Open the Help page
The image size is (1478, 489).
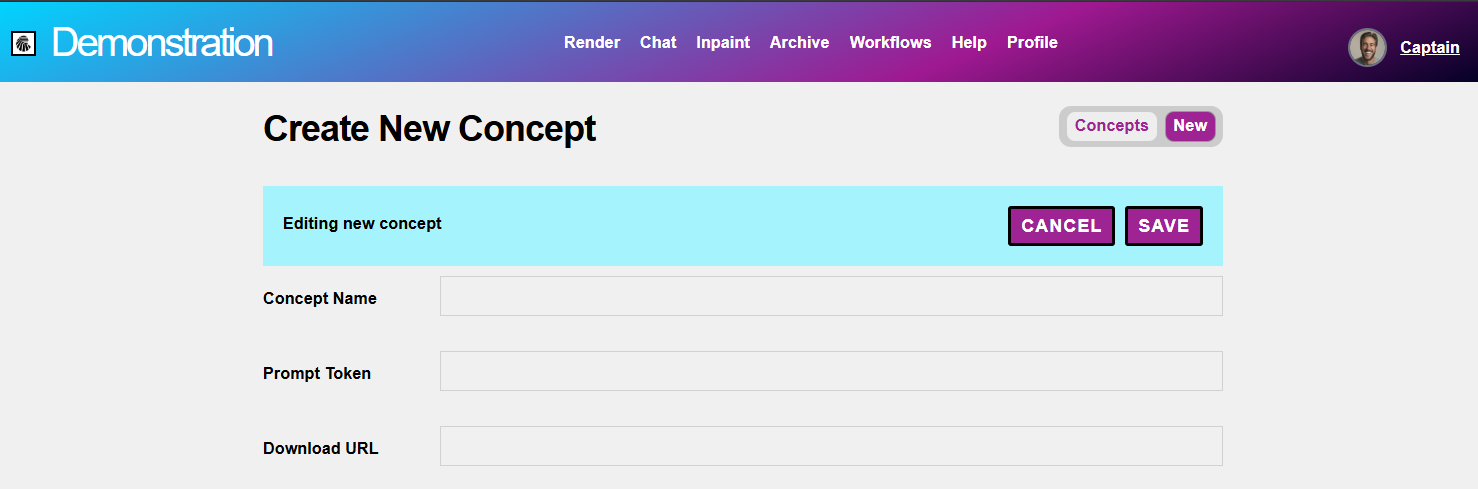coord(969,42)
